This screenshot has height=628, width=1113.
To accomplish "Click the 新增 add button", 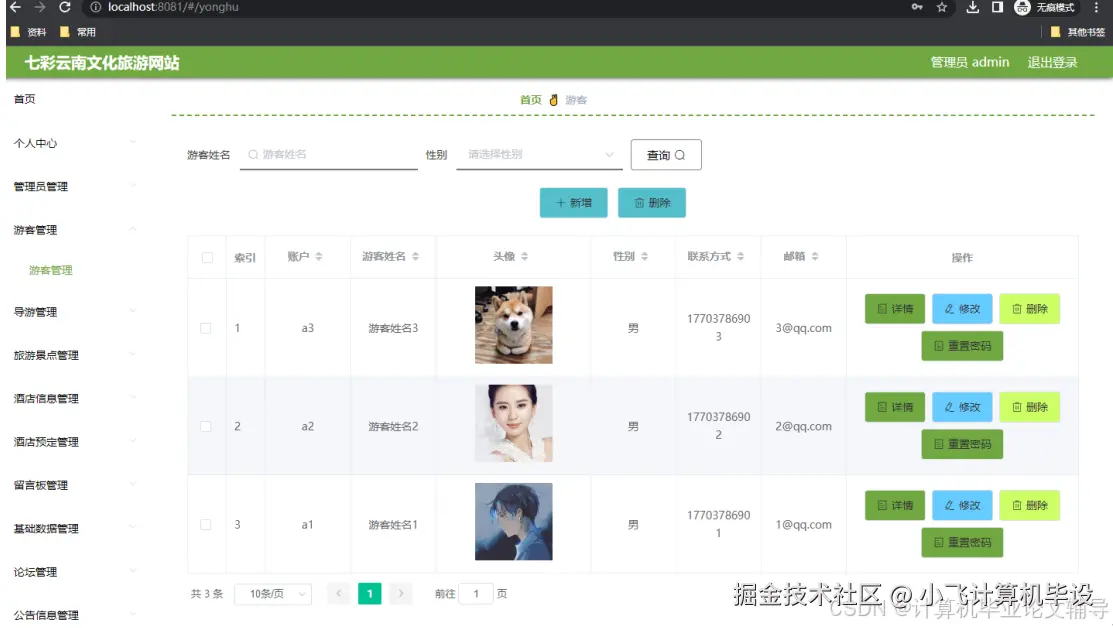I will (574, 202).
